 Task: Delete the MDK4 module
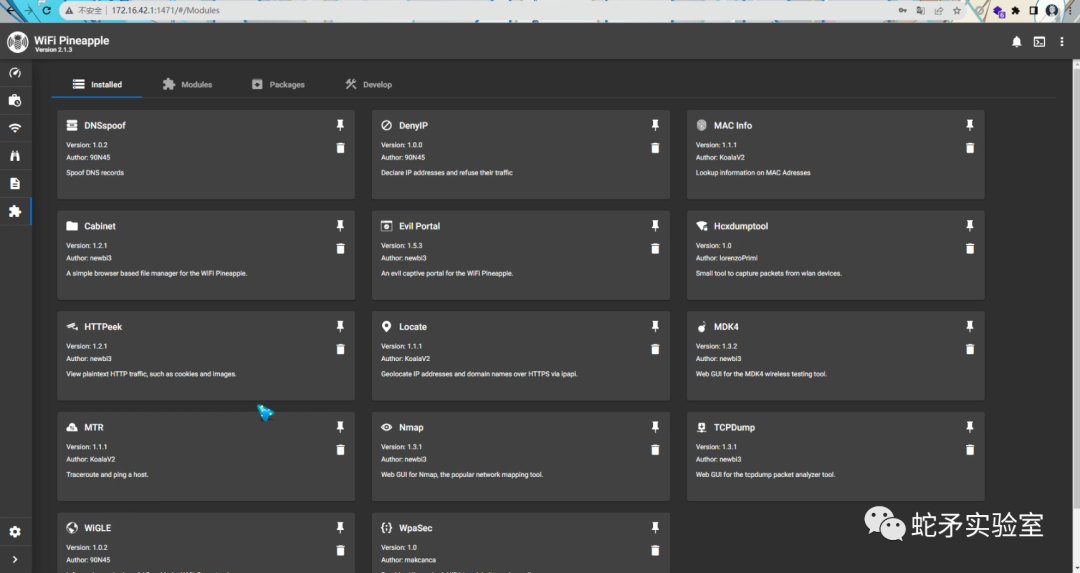click(970, 349)
